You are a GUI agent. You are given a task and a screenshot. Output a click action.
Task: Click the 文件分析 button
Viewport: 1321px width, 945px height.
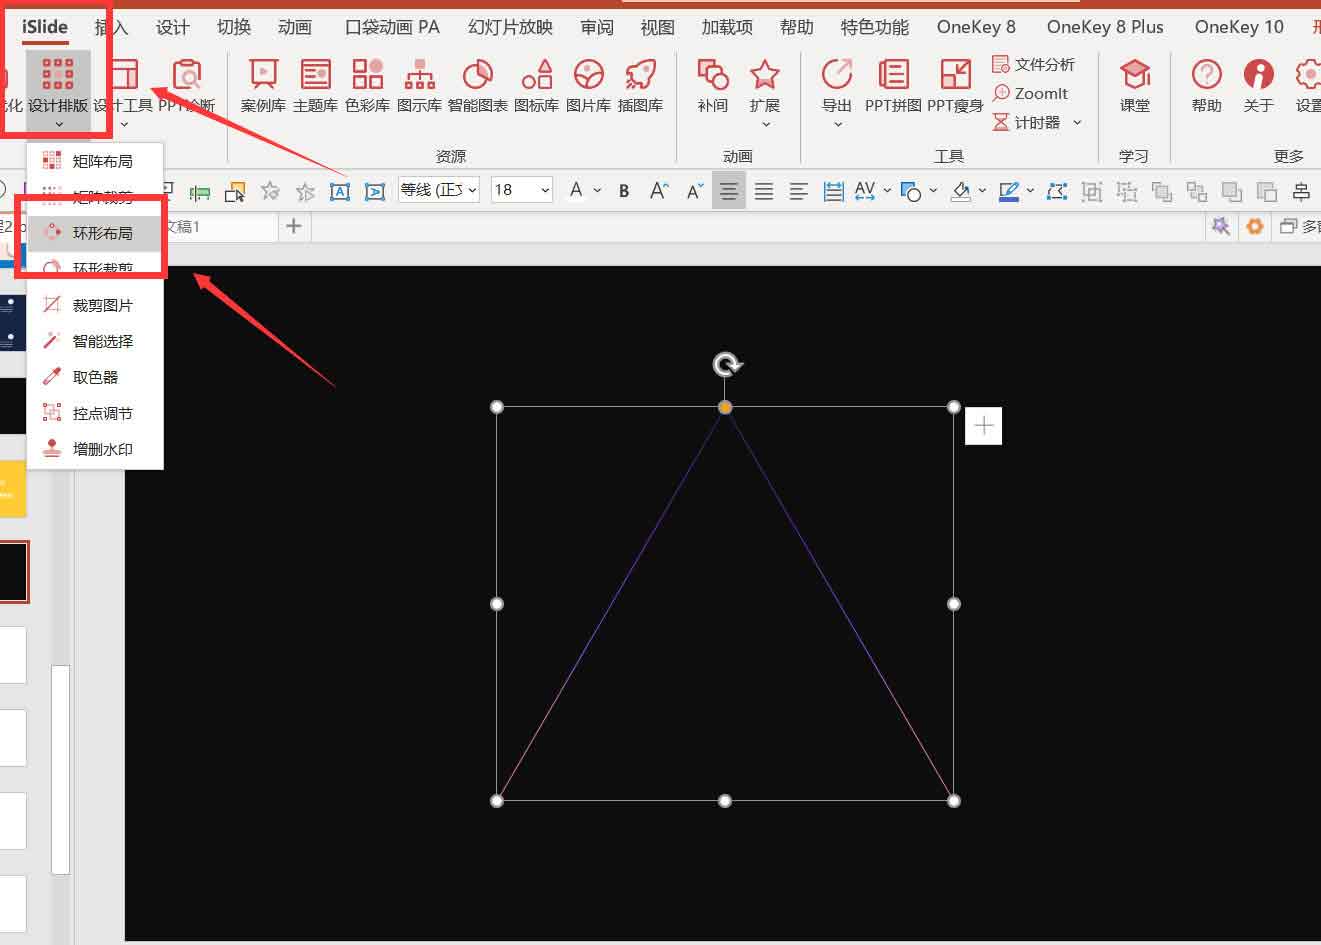1034,64
